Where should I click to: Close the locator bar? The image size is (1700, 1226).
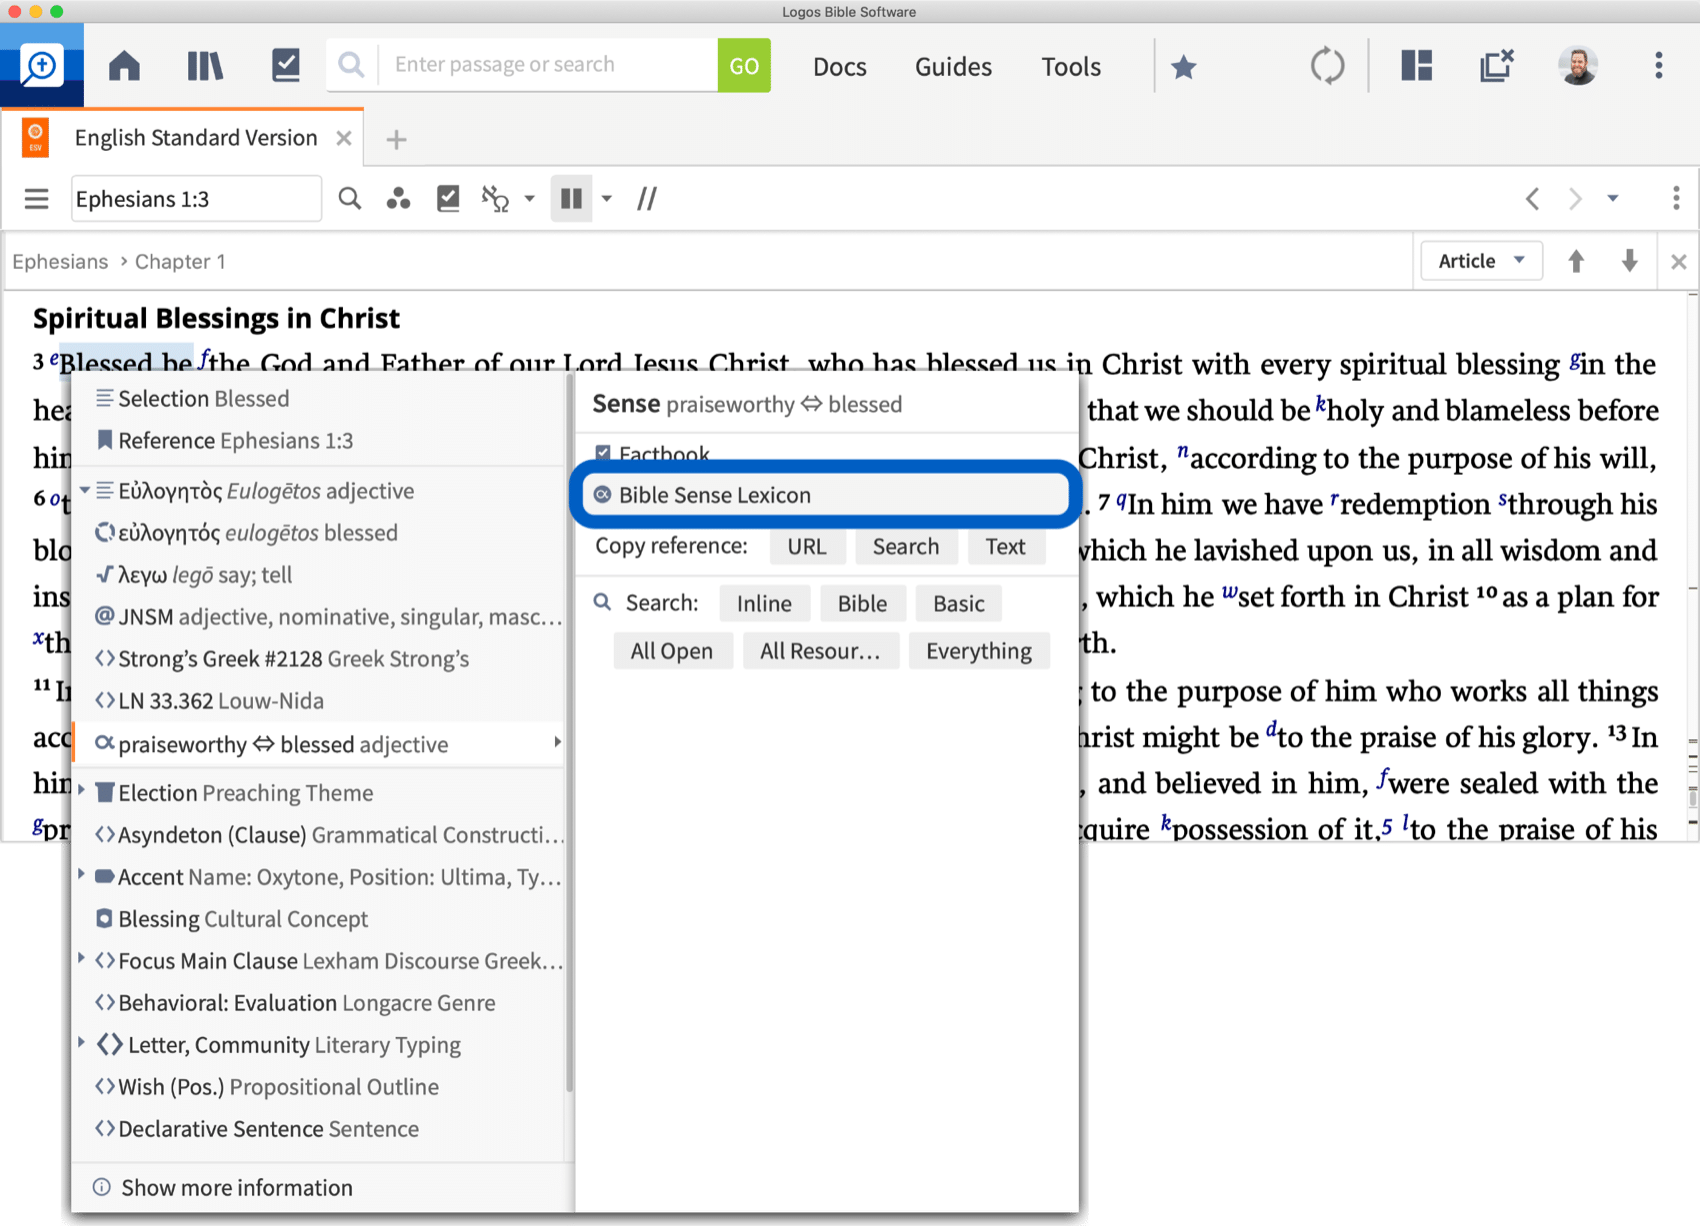(1679, 262)
